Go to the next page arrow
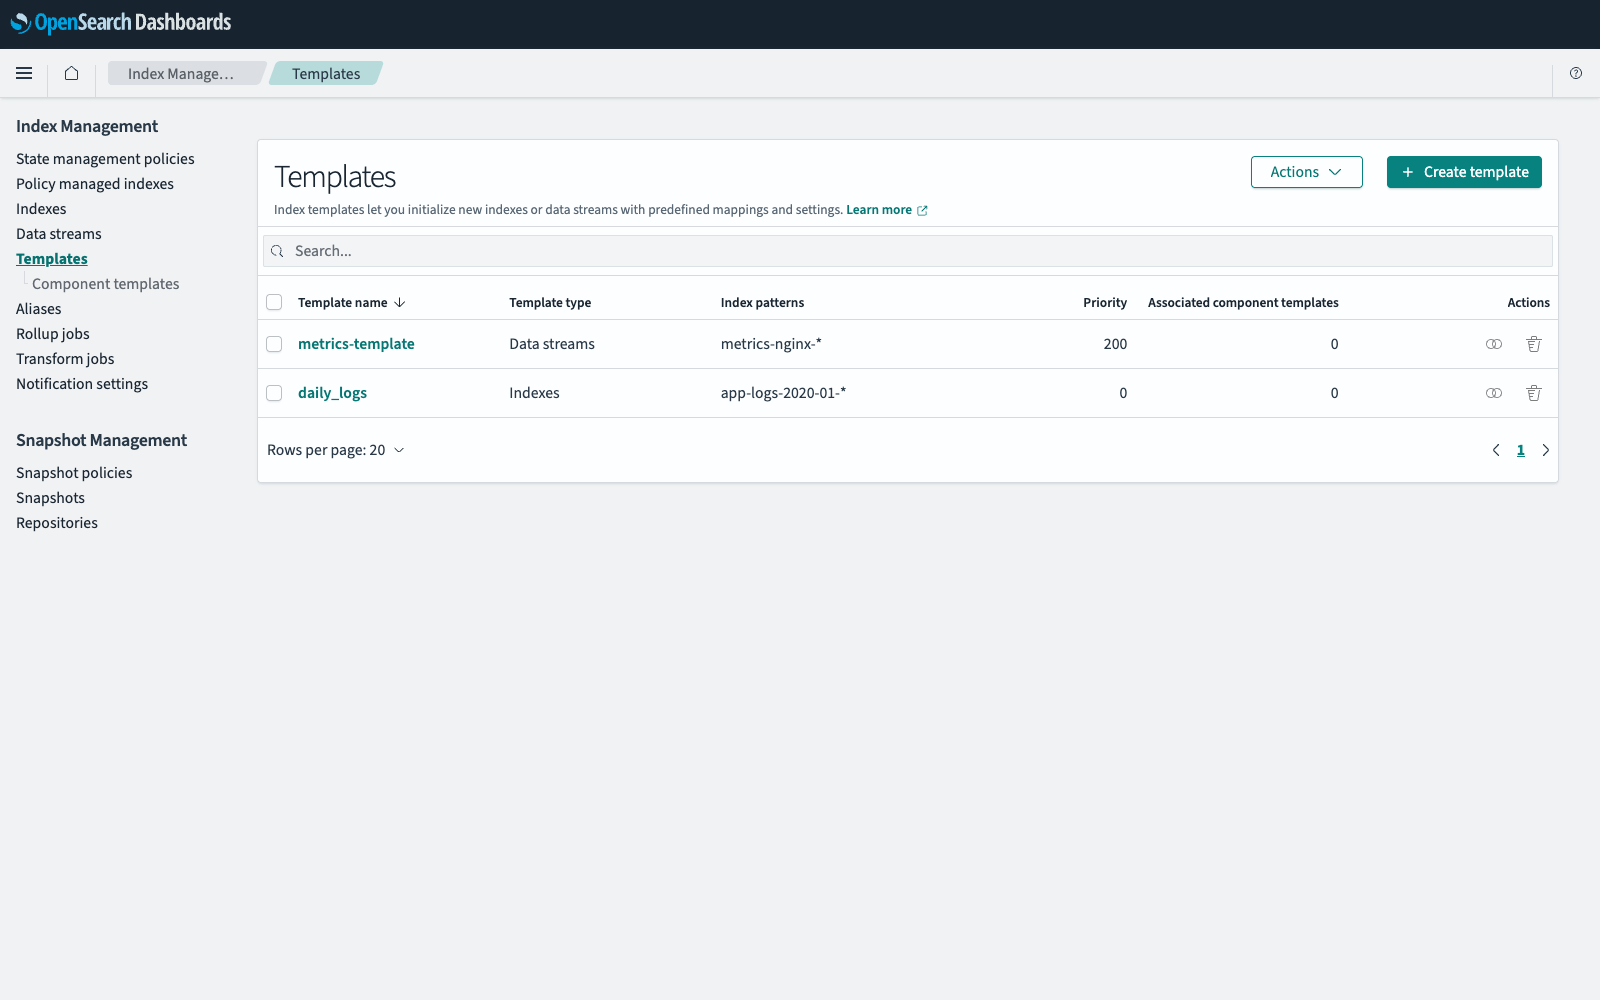Image resolution: width=1600 pixels, height=1000 pixels. (x=1545, y=450)
